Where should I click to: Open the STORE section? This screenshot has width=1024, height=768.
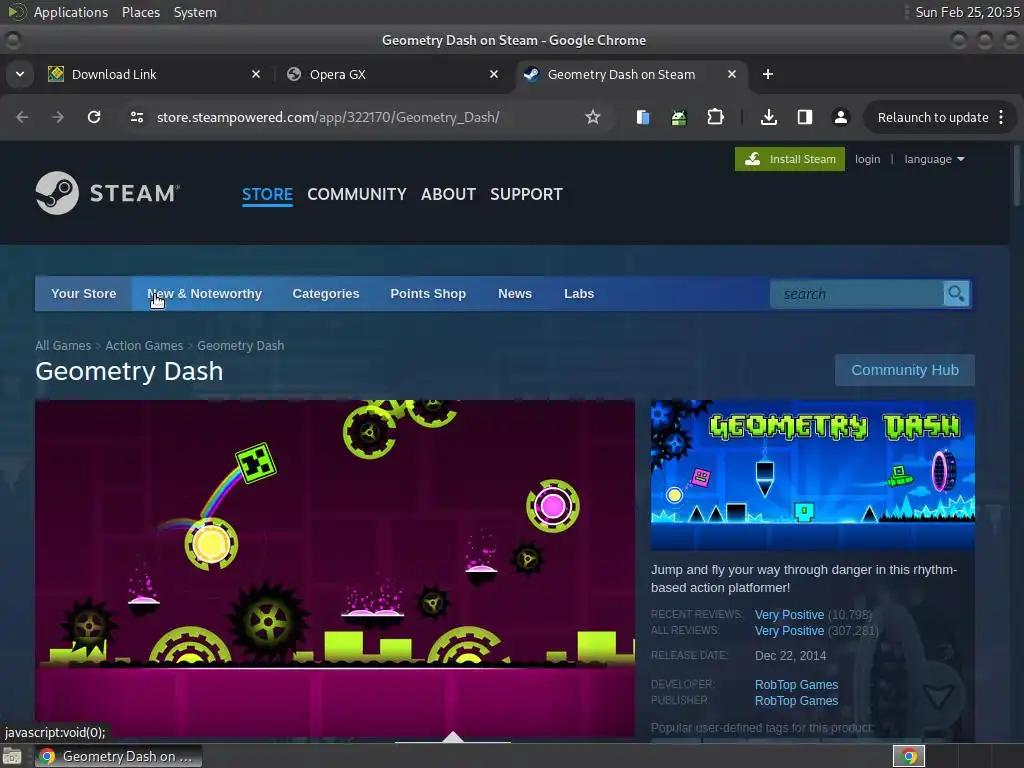(267, 195)
